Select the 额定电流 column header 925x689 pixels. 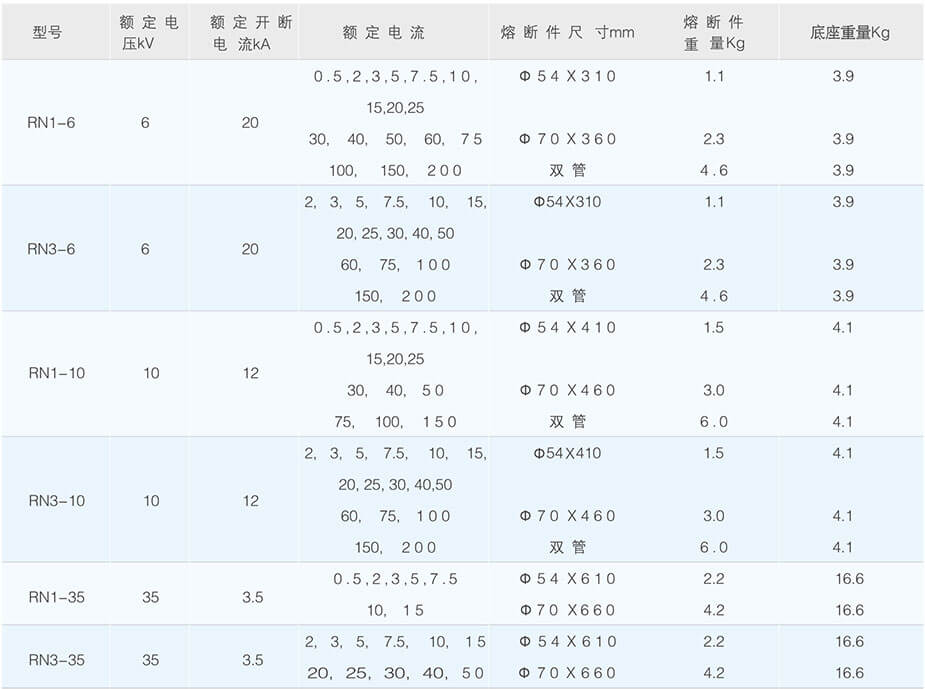click(x=383, y=32)
